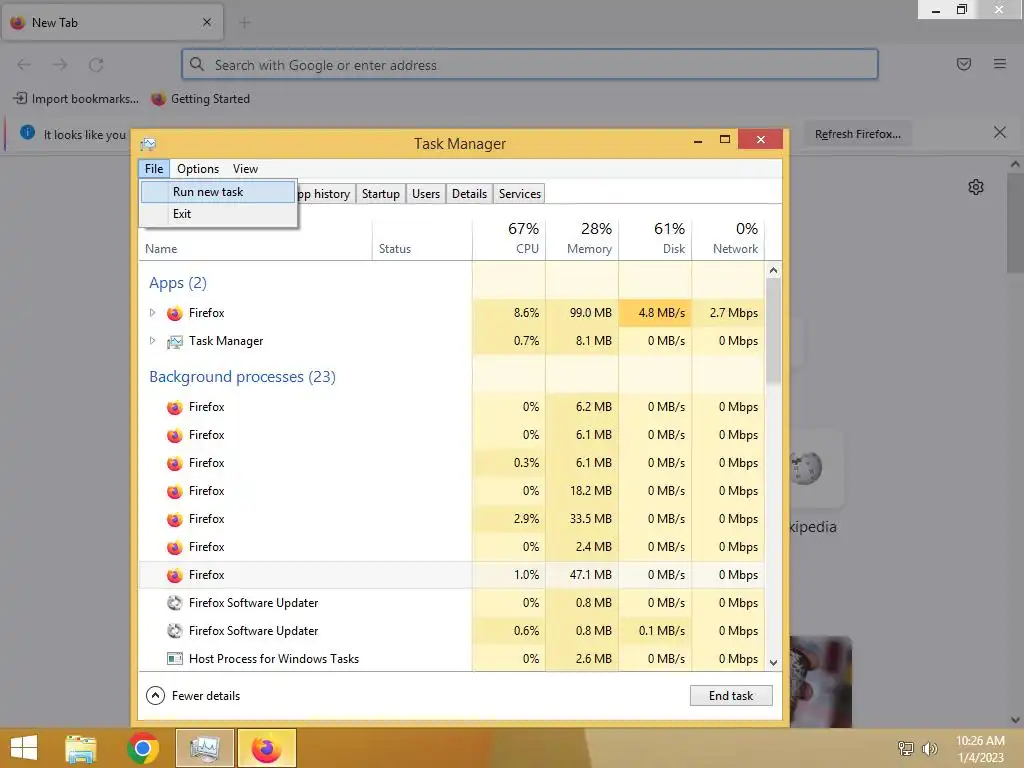Click the Save to Pocket icon in Firefox
The height and width of the screenshot is (768, 1024).
(x=964, y=64)
